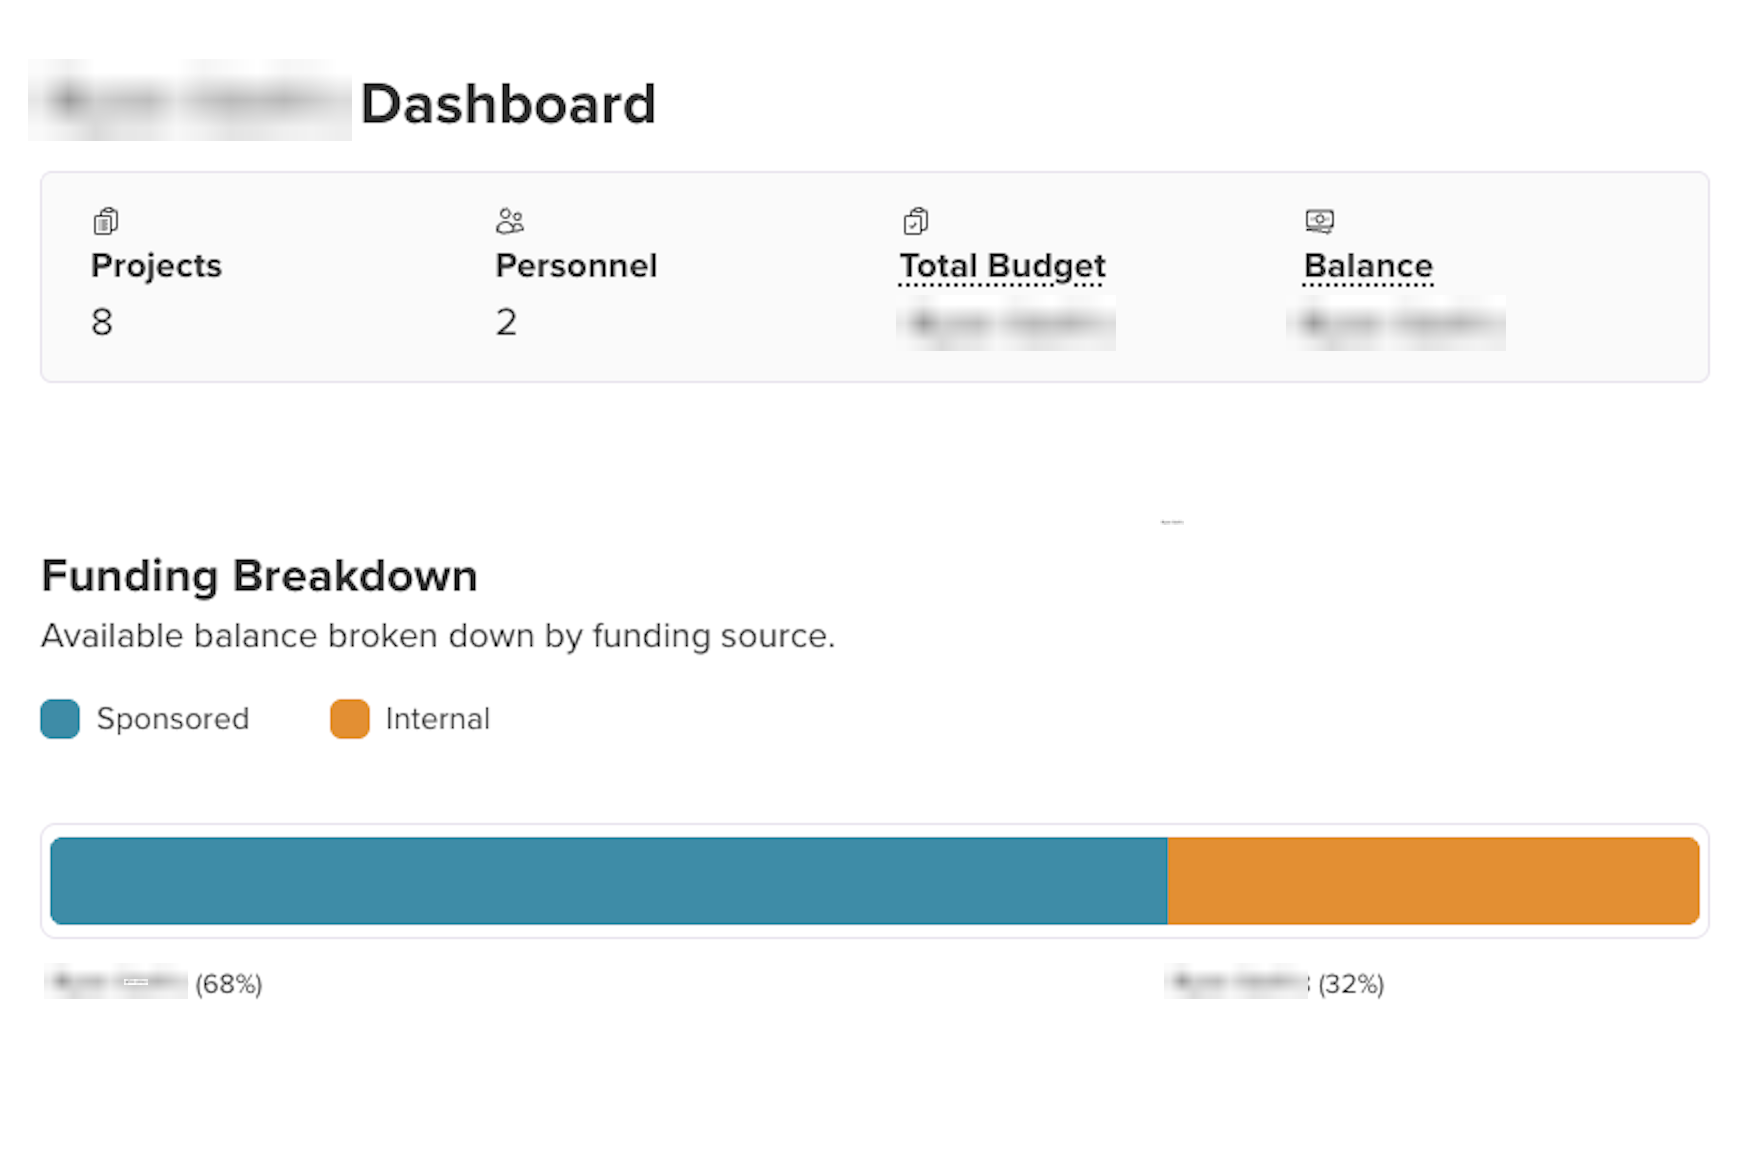The image size is (1760, 1154).
Task: Select the orange Internal legend swatch
Action: pyautogui.click(x=349, y=718)
